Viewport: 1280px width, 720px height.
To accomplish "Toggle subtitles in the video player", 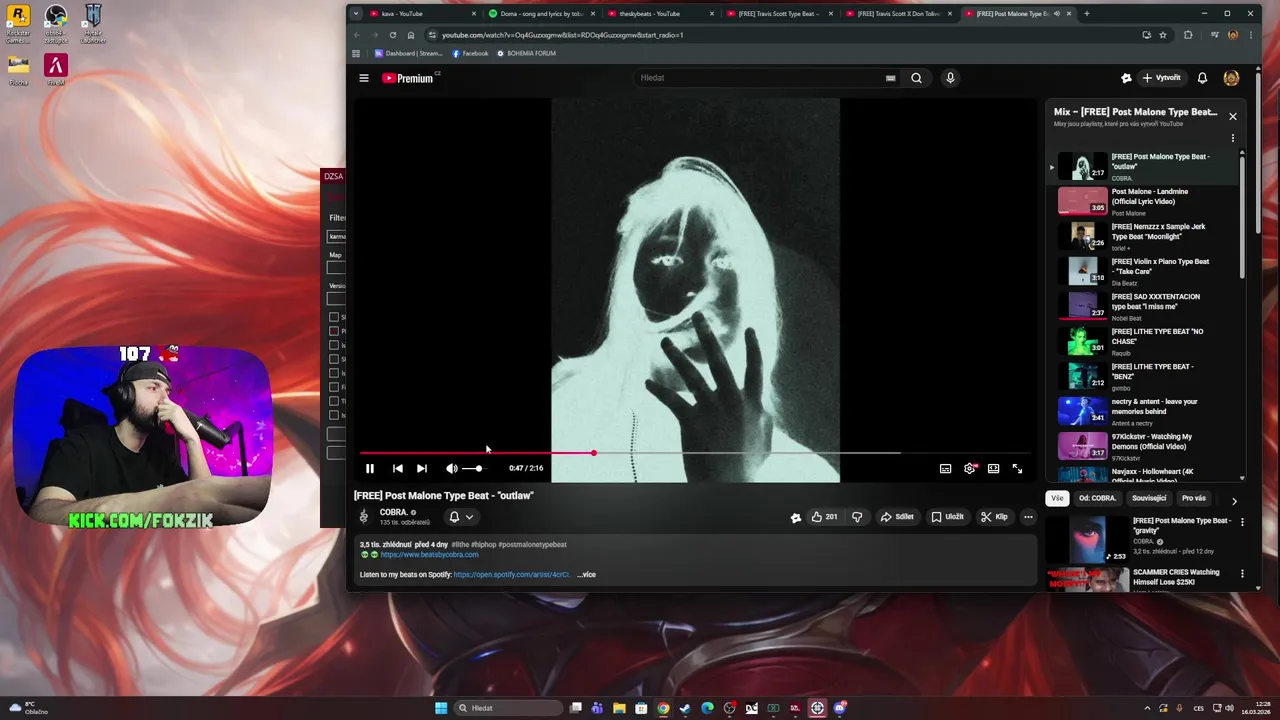I will [x=945, y=468].
